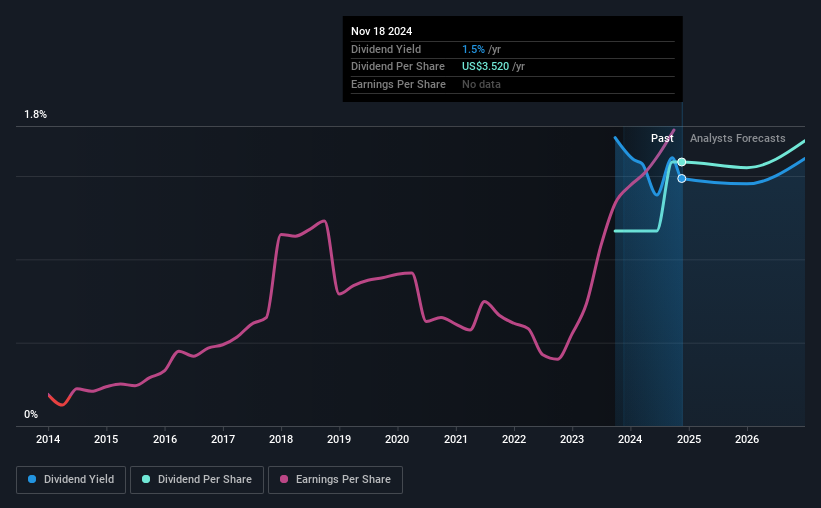Toggle the Earnings Per Share legend series
This screenshot has height=508, width=821.
(335, 480)
